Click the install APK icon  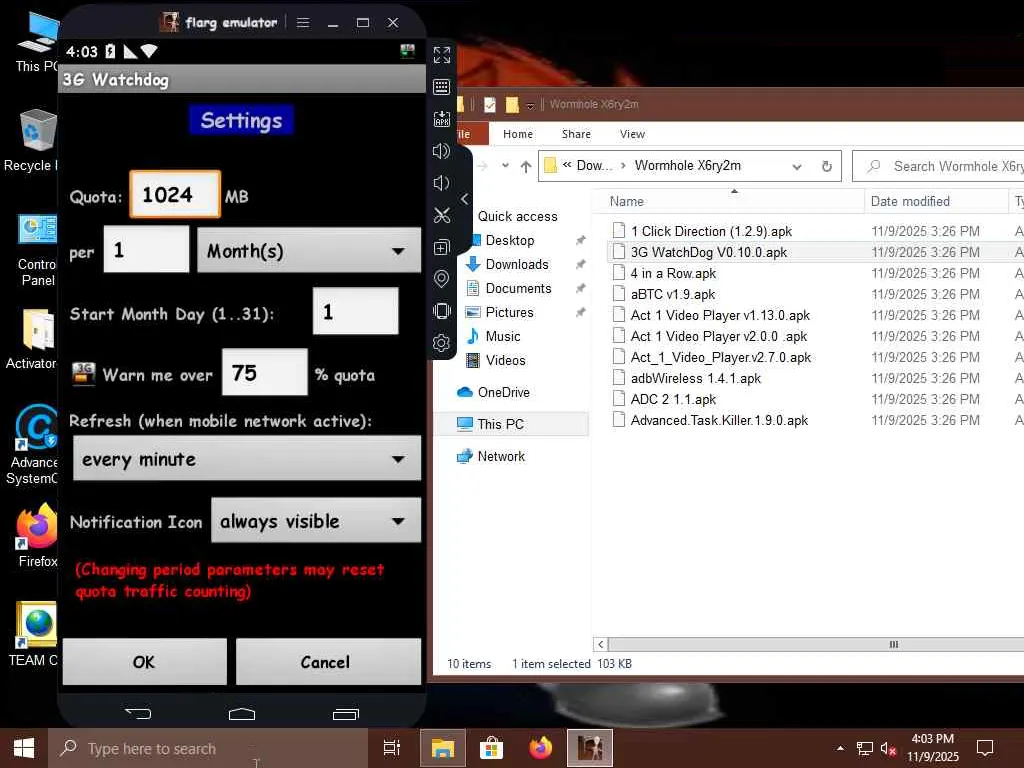[441, 119]
